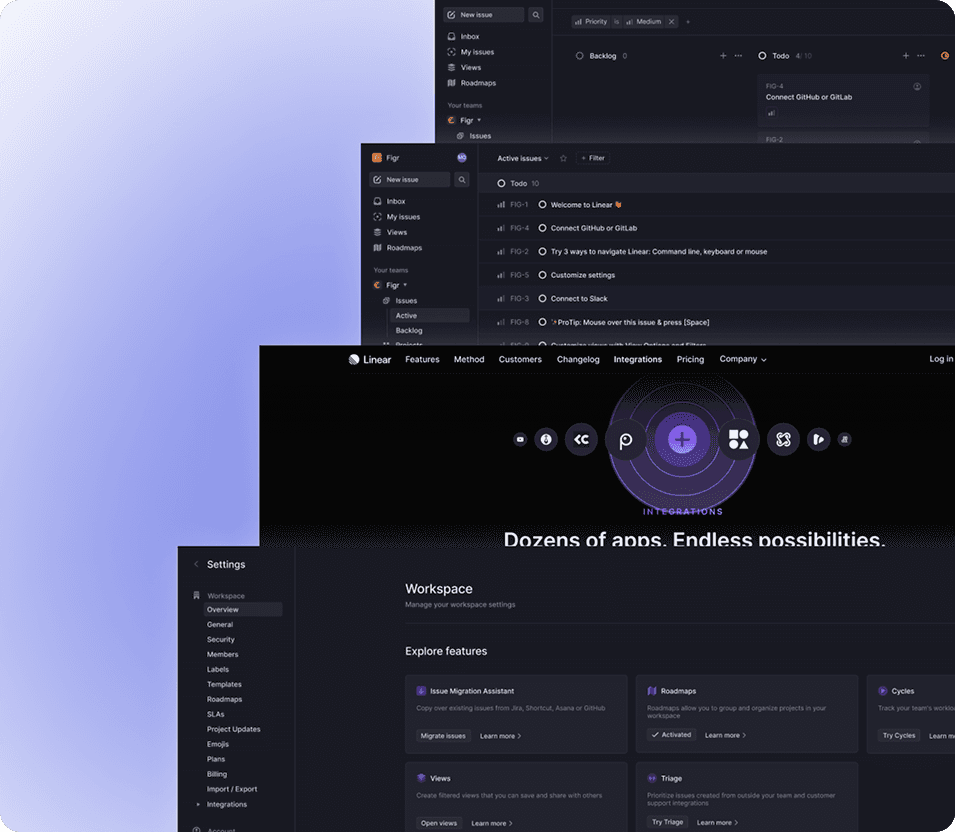The image size is (956, 832).
Task: Expand the Company menu in the navbar
Action: [743, 360]
